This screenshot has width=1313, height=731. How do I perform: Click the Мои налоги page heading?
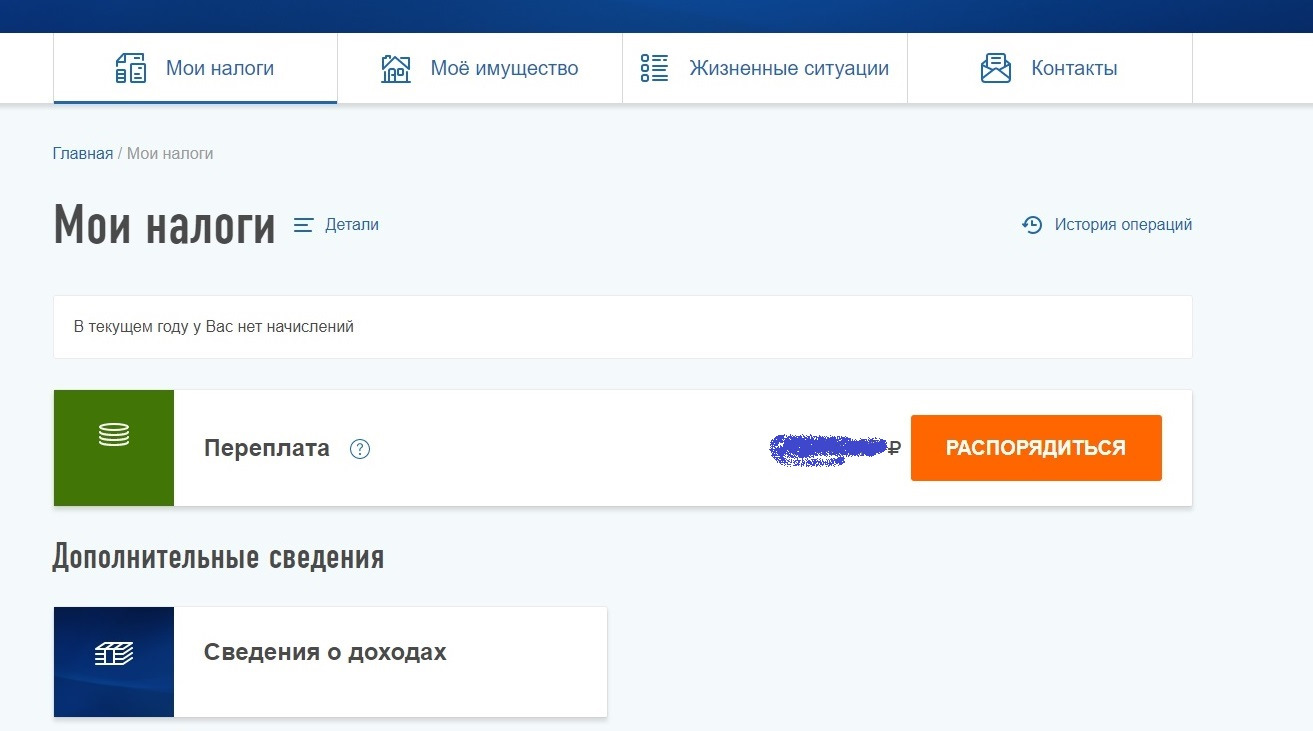164,225
